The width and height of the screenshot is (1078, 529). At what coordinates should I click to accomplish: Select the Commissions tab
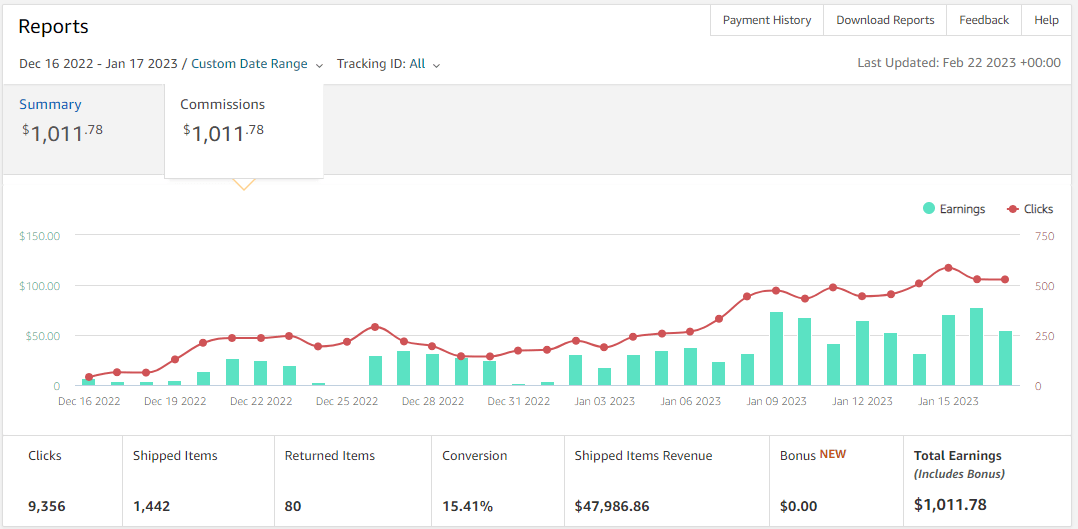(x=222, y=104)
